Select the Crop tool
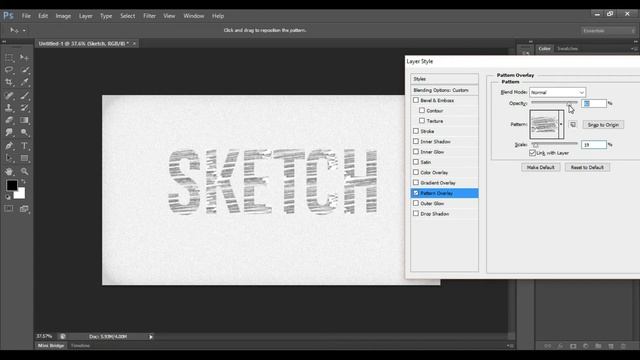This screenshot has width=640, height=360. 9,82
